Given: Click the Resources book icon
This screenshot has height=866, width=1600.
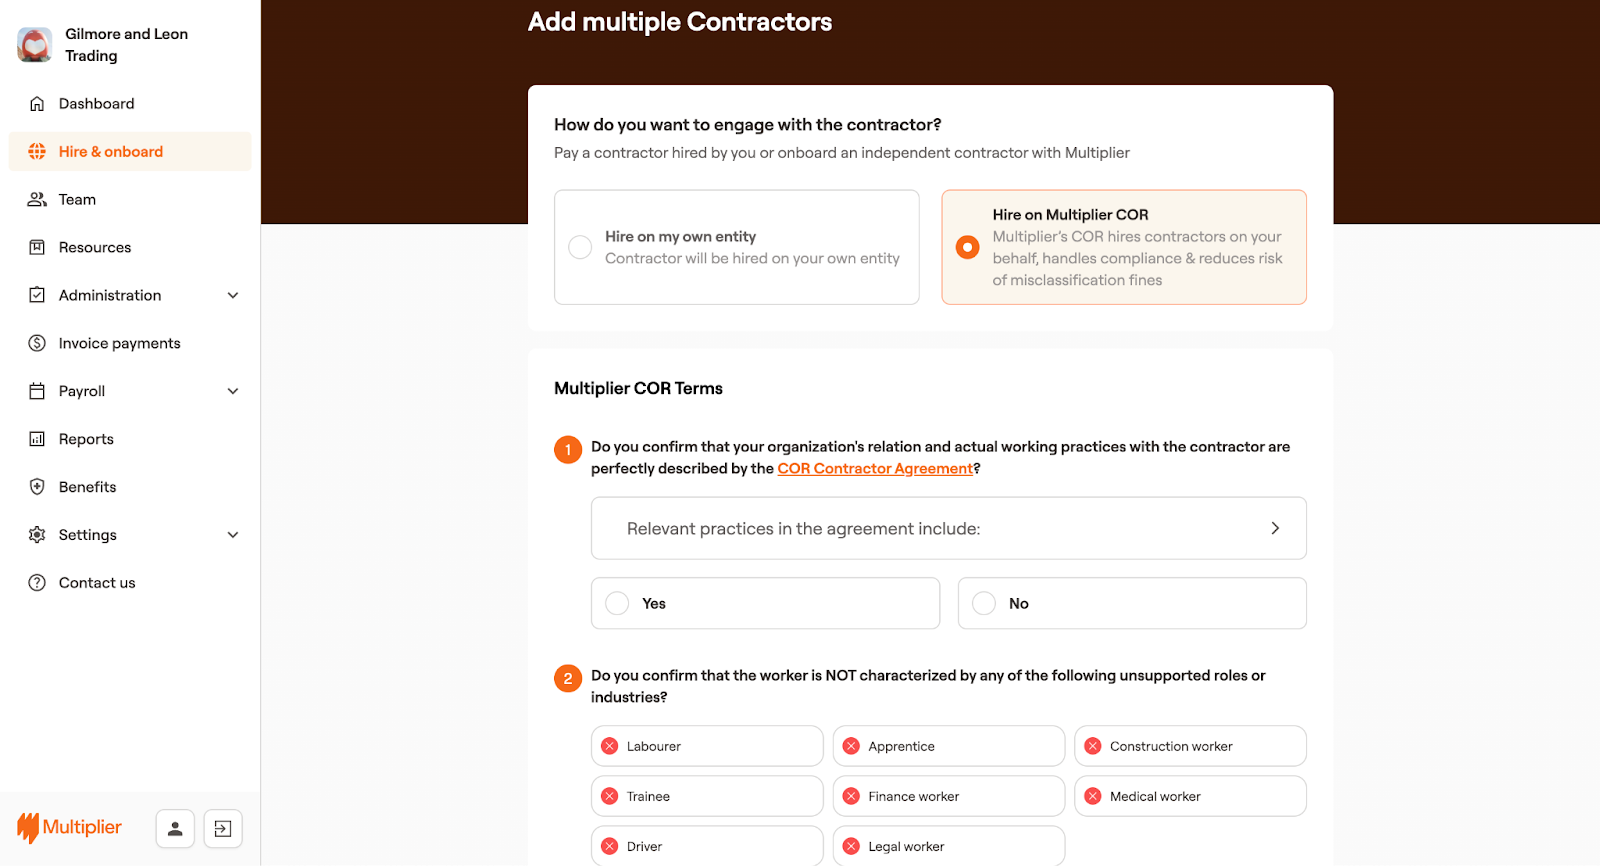Looking at the screenshot, I should (37, 248).
